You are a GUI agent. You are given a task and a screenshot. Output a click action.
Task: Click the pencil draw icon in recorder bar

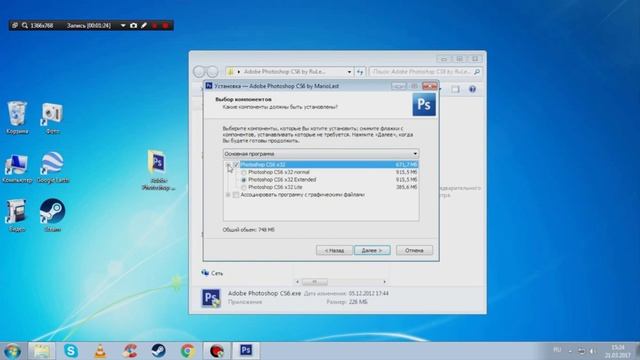pos(144,25)
